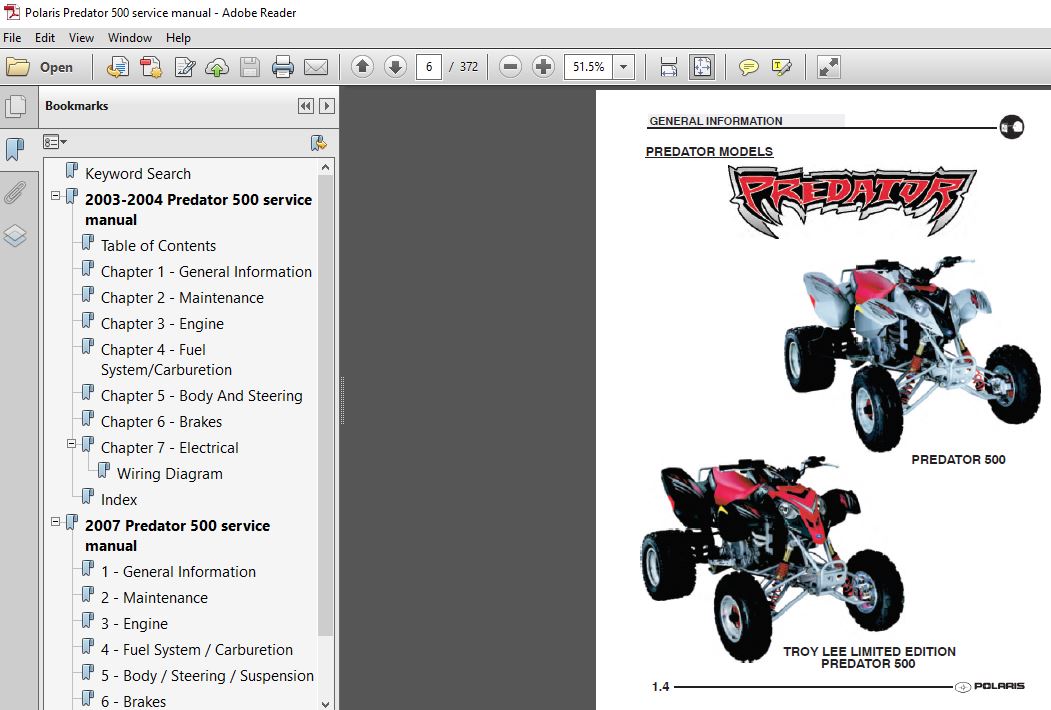Image resolution: width=1051 pixels, height=710 pixels.
Task: Click the Create PDF online icon
Action: (118, 67)
